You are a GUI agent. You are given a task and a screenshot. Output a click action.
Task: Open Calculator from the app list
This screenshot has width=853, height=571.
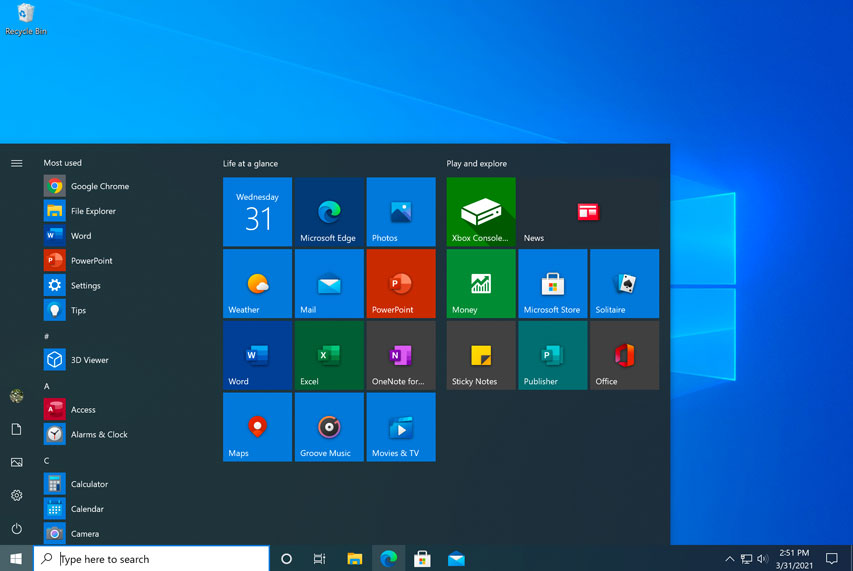[89, 484]
